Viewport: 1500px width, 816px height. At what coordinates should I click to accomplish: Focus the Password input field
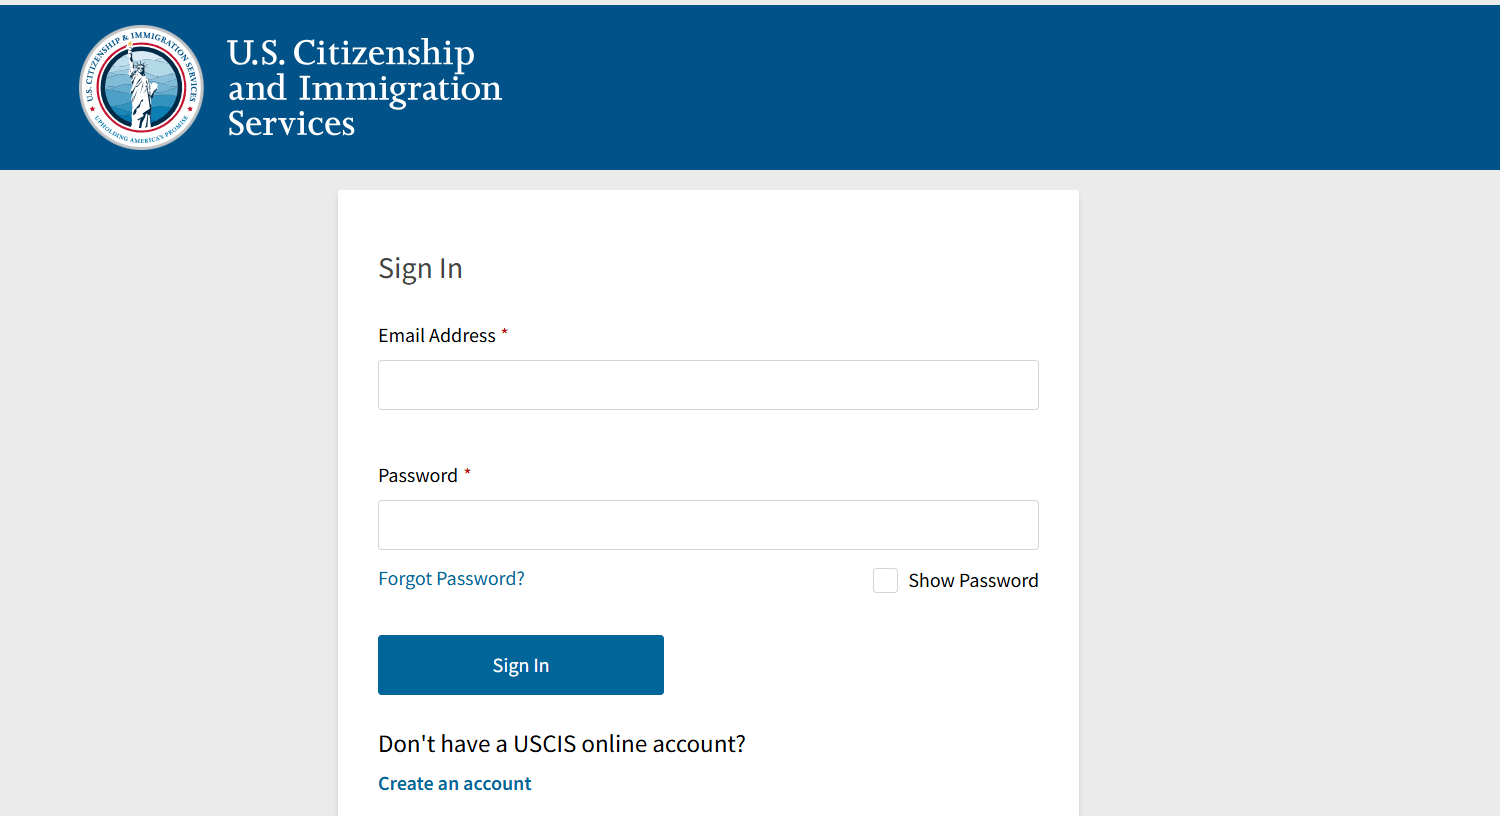tap(708, 525)
